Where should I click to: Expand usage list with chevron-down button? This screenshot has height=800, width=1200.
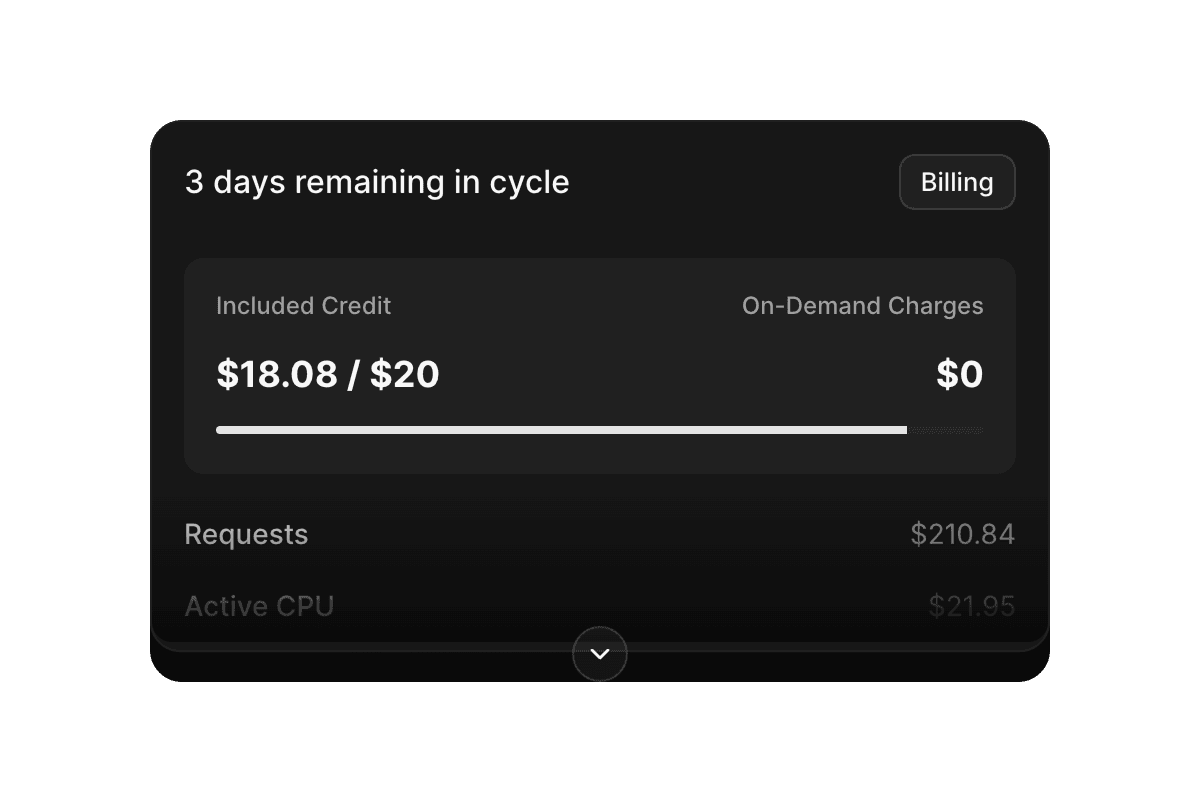600,654
